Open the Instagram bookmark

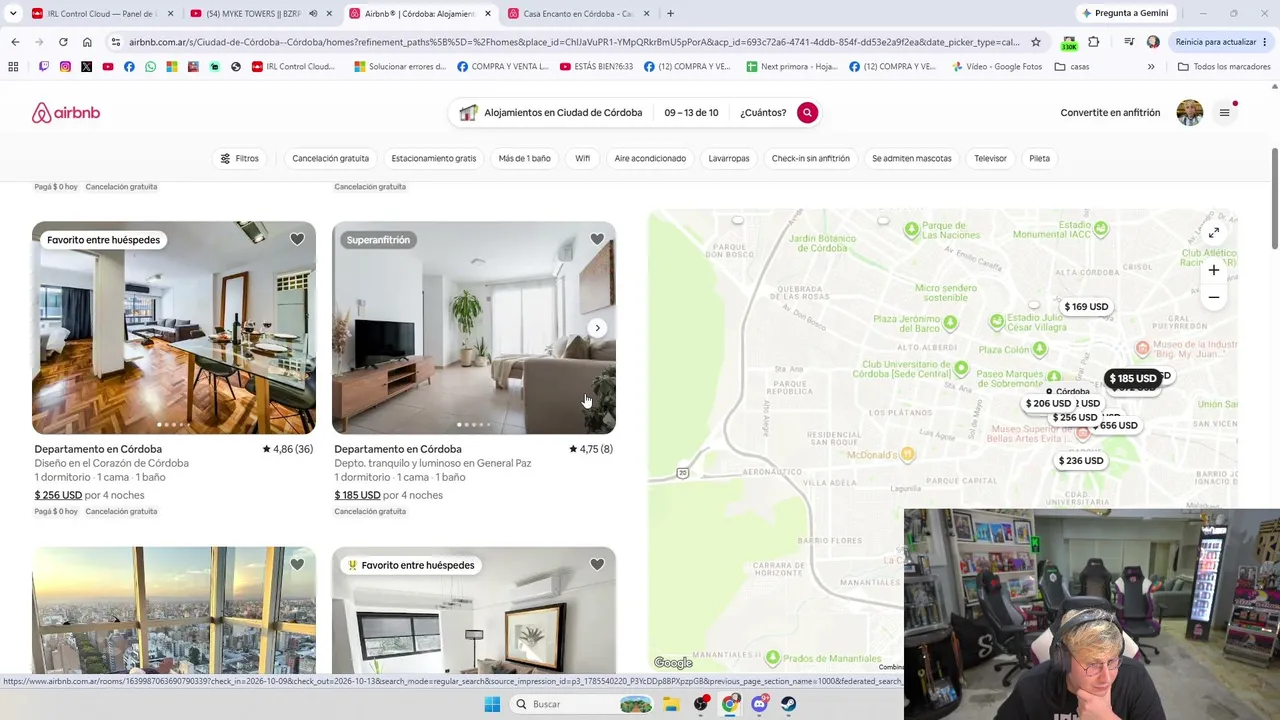65,67
